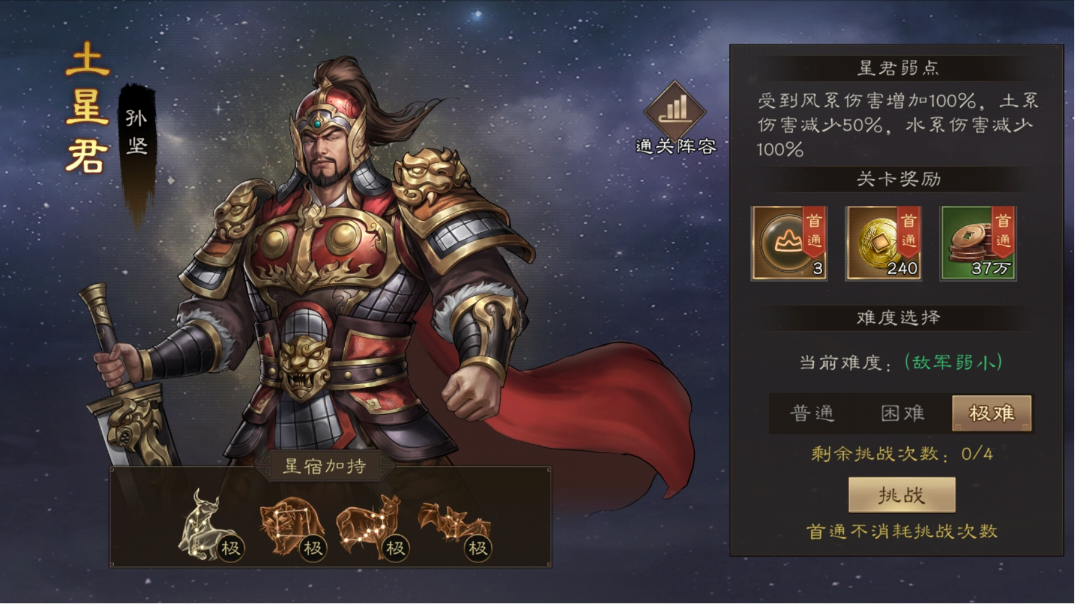Tap the 难度选择 section header

(x=898, y=317)
